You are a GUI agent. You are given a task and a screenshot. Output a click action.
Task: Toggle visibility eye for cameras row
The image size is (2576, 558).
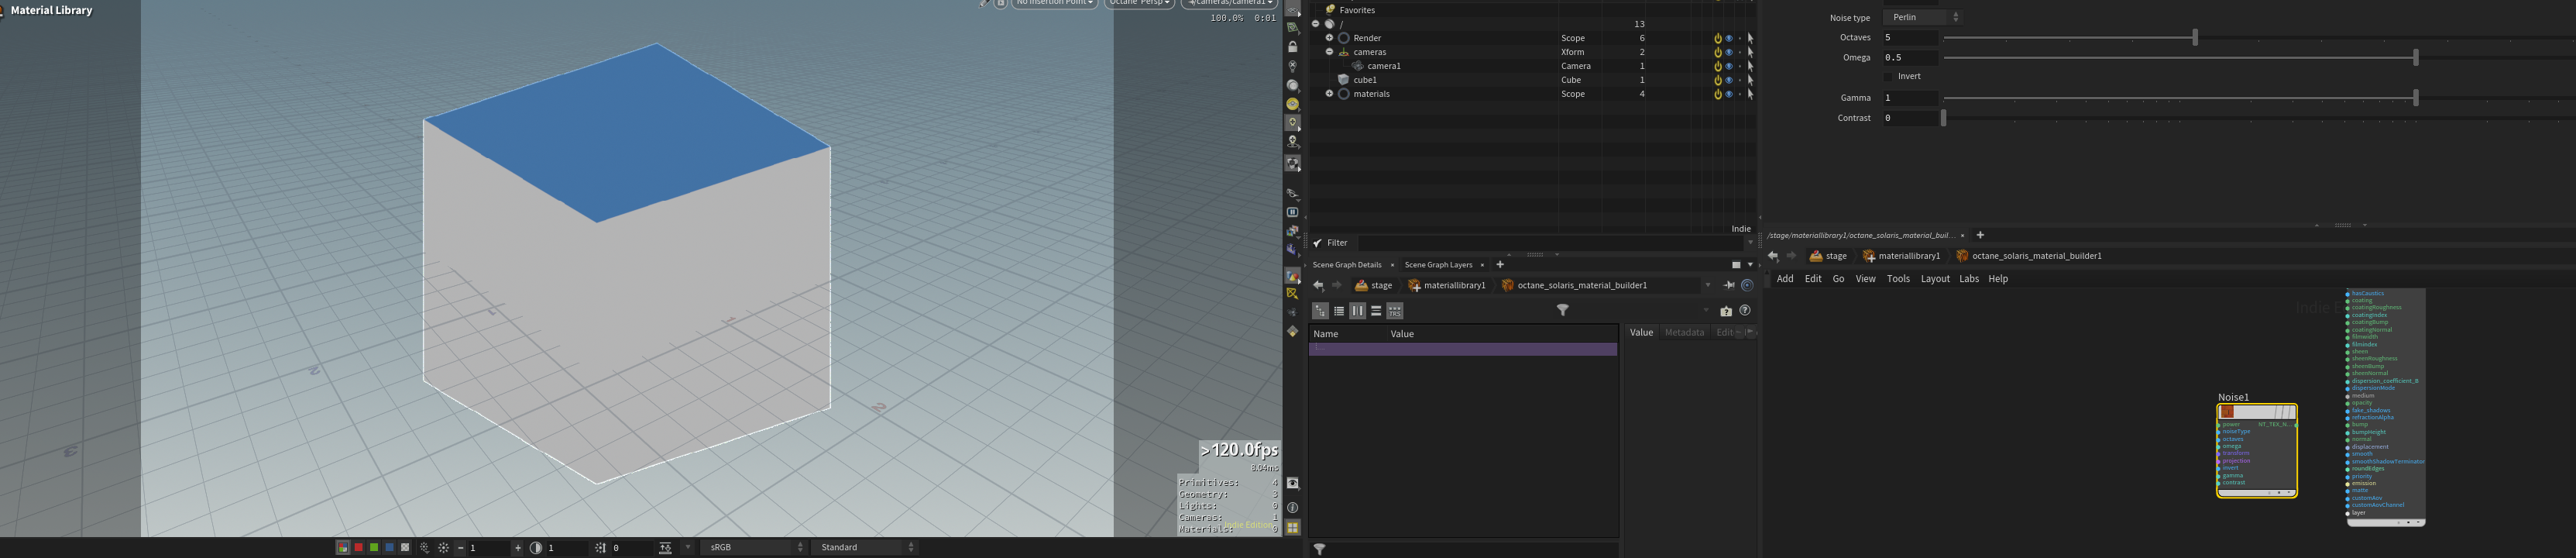click(x=1729, y=52)
